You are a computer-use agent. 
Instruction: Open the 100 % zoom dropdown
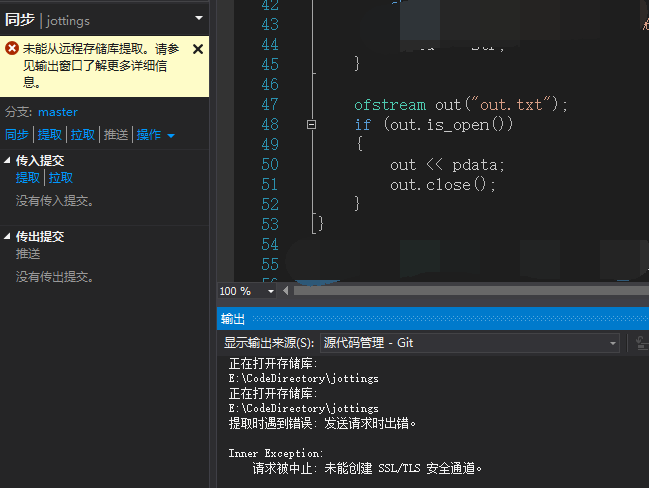click(271, 291)
